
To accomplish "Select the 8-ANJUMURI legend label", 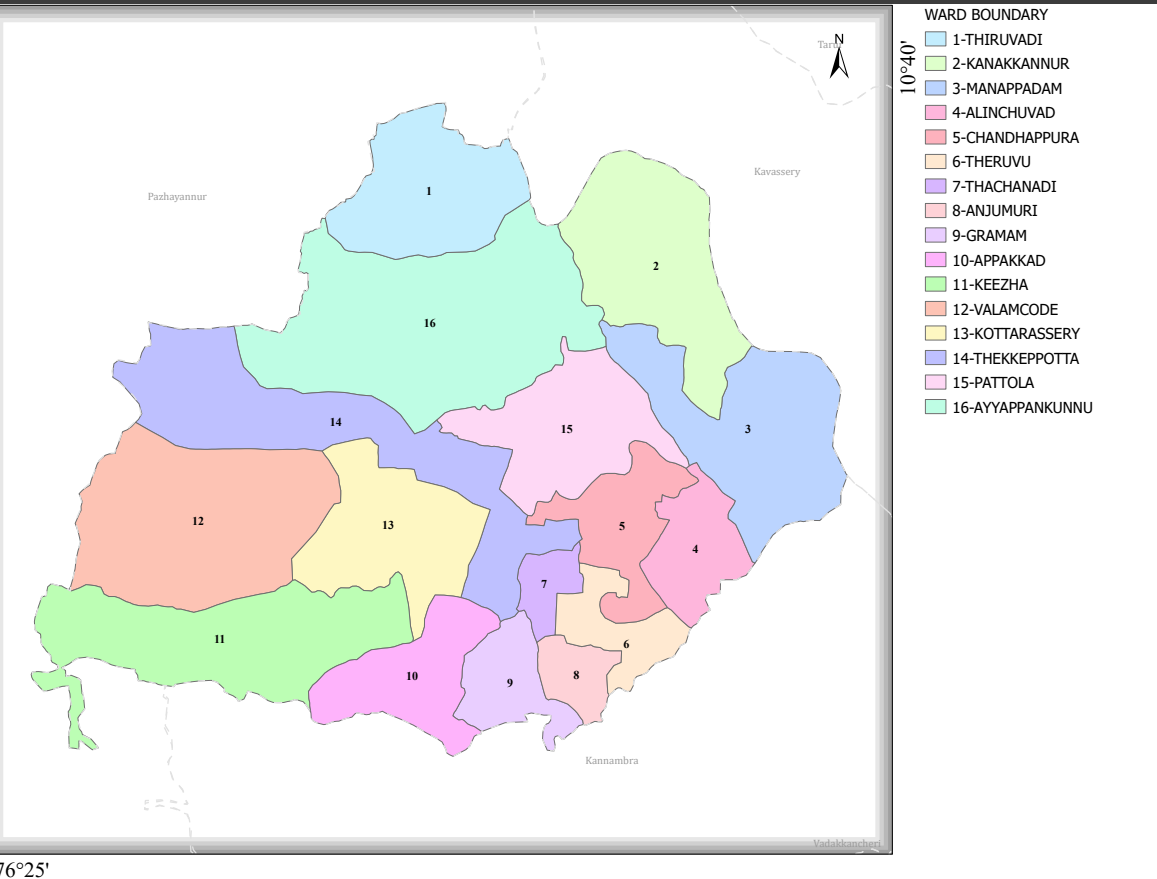I will coord(995,211).
